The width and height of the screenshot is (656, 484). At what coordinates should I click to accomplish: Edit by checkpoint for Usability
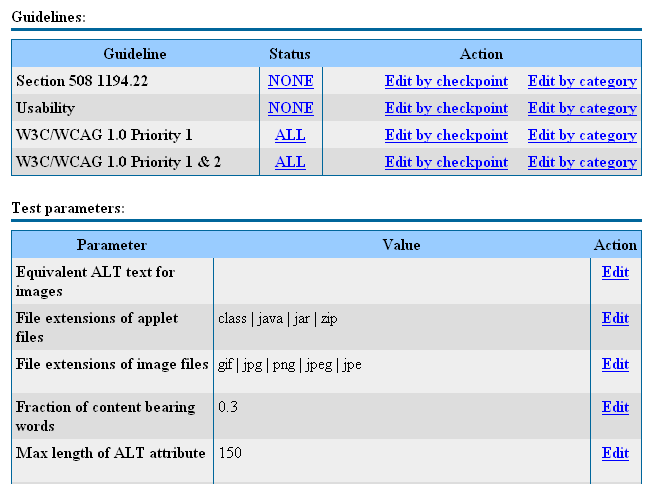tap(446, 108)
